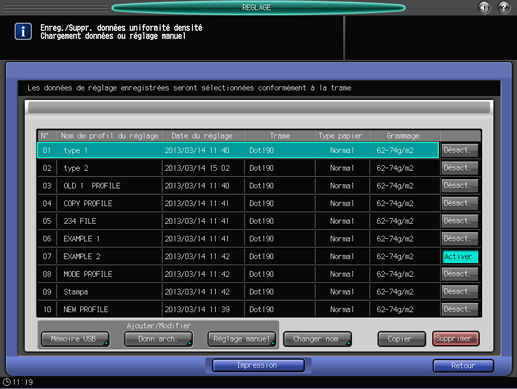Toggle Désact. for OLD 1 PROFILE
Viewport: 517px width, 389px height.
click(x=460, y=186)
